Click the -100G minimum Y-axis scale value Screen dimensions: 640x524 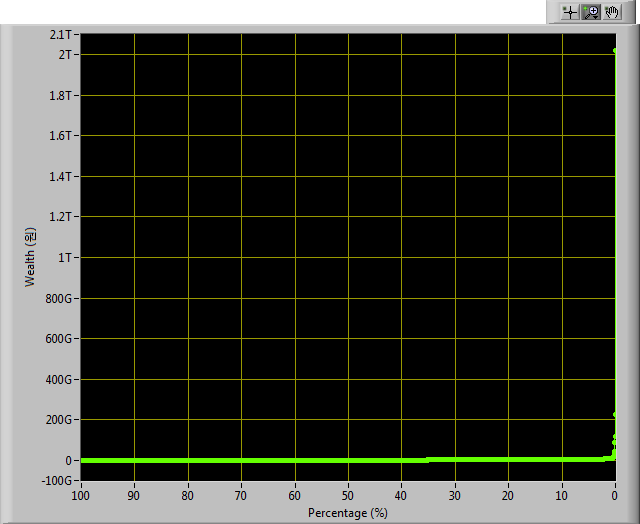pyautogui.click(x=56, y=481)
